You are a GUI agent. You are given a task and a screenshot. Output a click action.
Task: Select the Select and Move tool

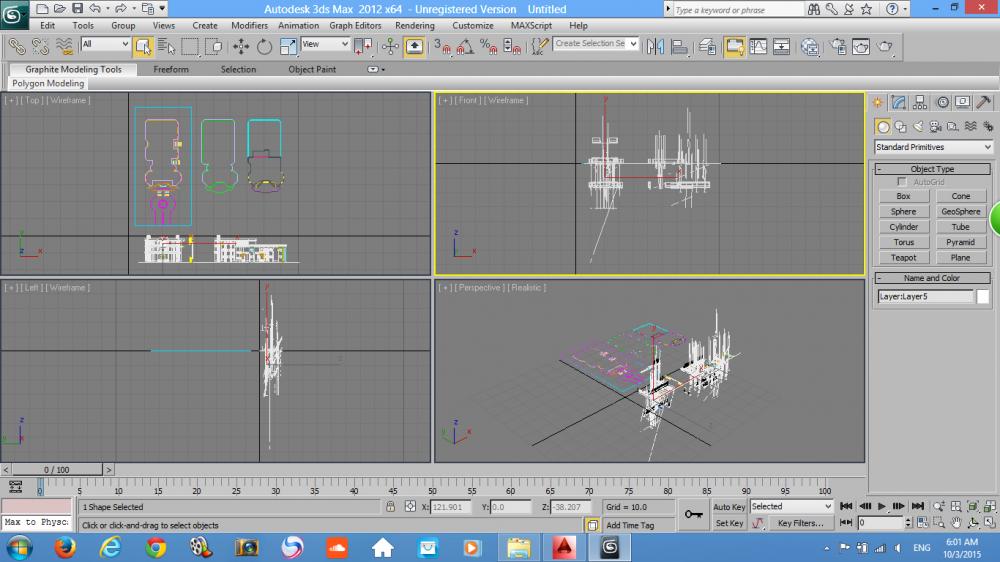(x=241, y=46)
